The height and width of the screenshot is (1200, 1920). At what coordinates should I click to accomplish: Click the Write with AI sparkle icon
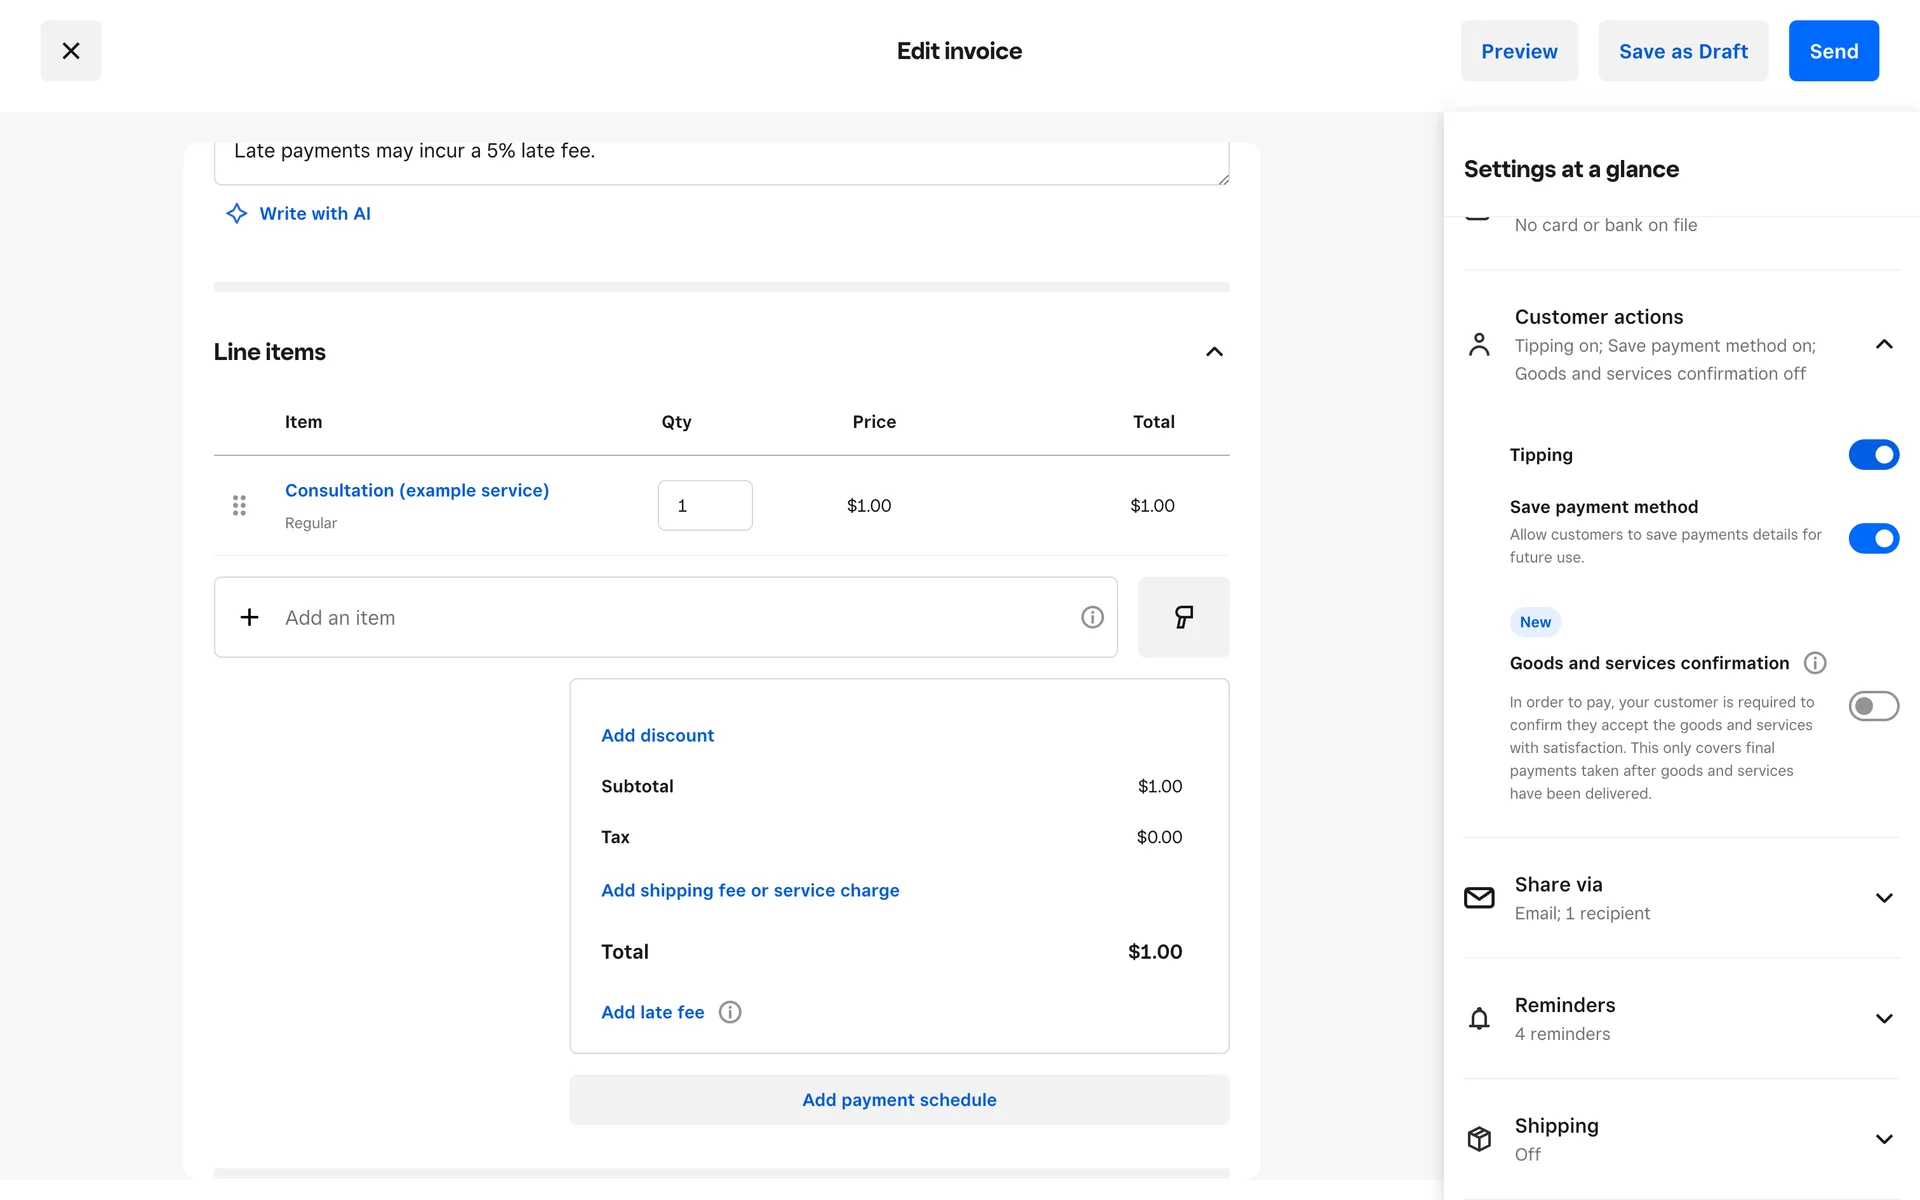tap(236, 213)
